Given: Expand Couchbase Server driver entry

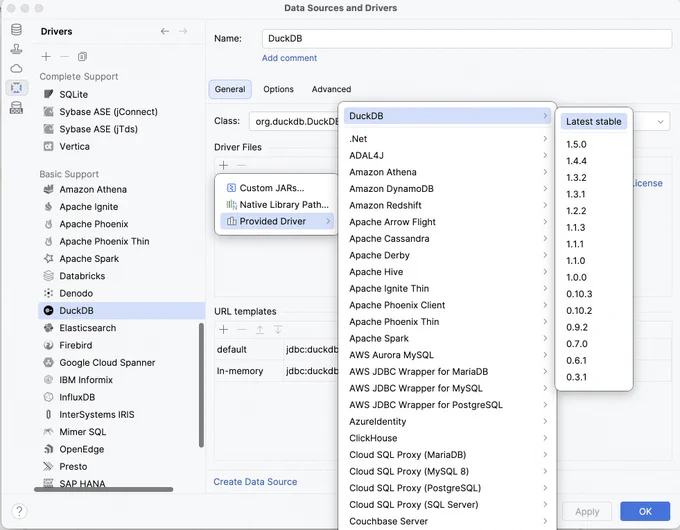Looking at the screenshot, I should 447,521.
